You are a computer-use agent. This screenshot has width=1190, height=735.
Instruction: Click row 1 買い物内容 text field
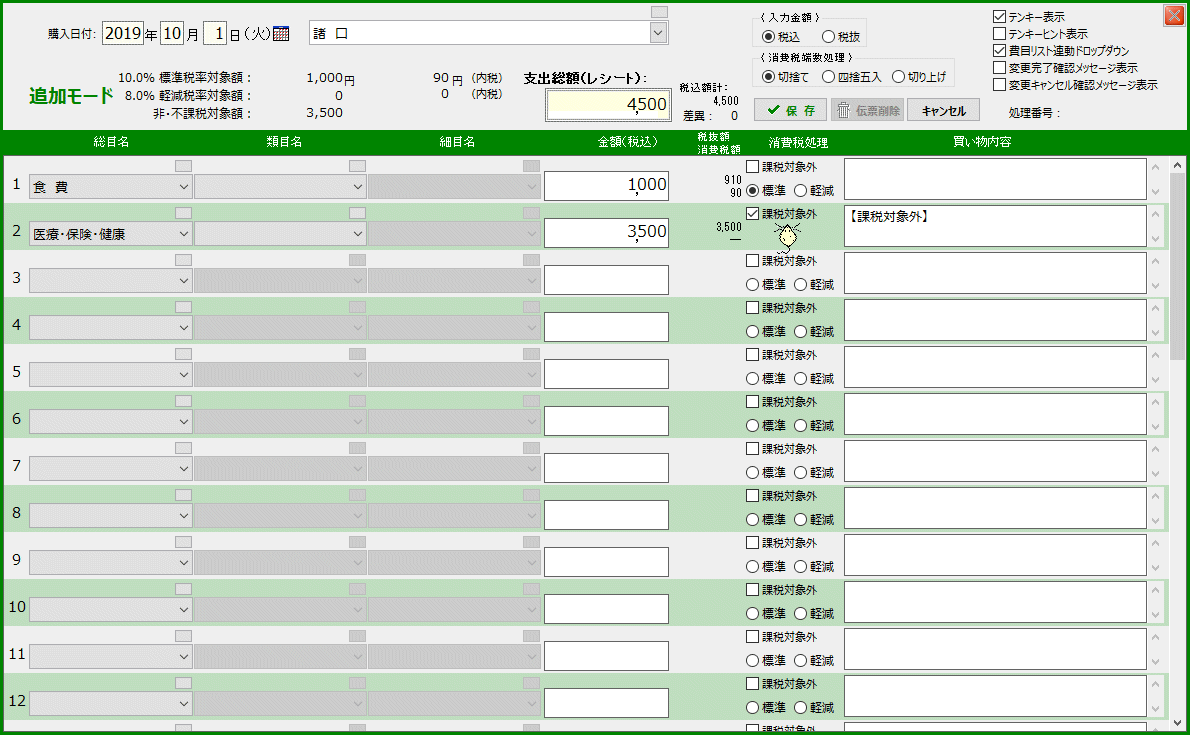click(x=995, y=178)
